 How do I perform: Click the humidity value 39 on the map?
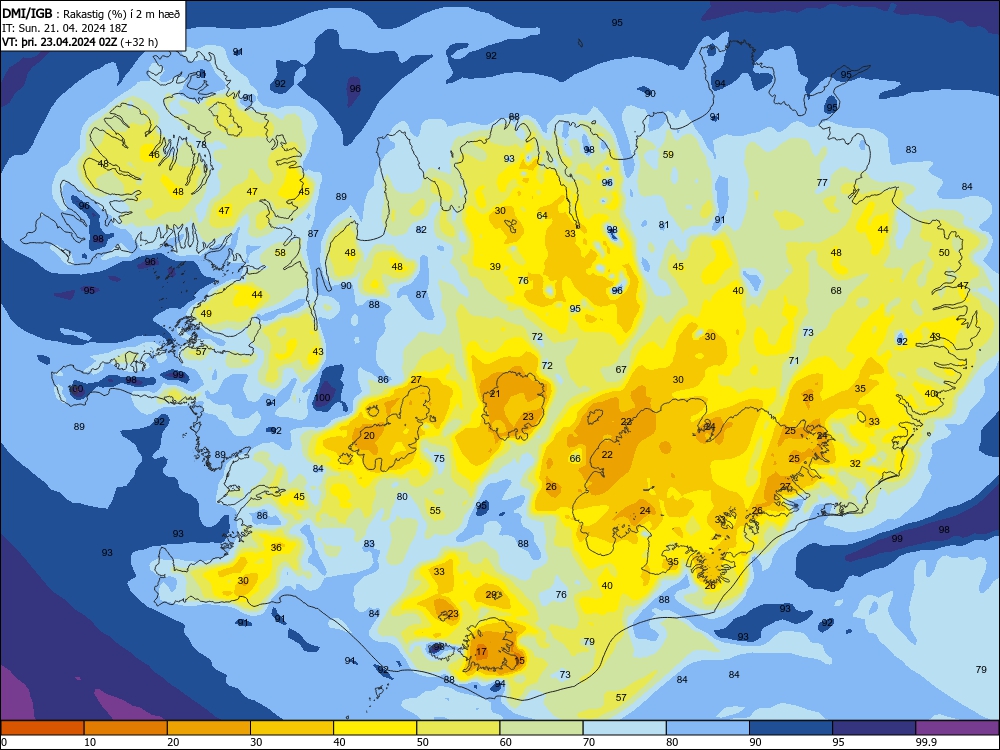[496, 267]
